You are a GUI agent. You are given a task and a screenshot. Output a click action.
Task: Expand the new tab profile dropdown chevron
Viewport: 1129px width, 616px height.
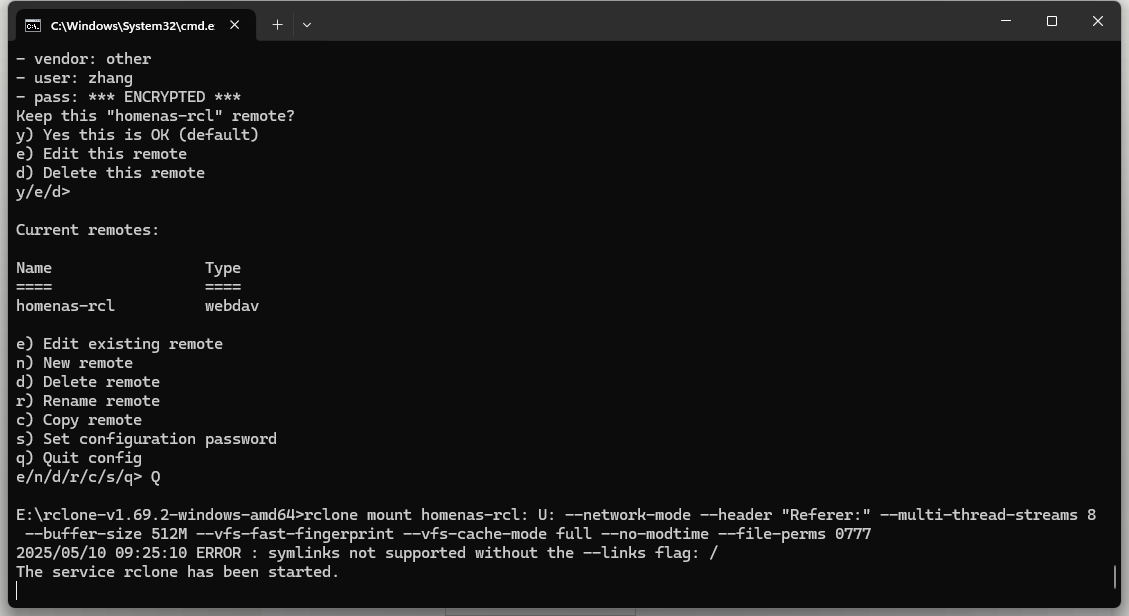coord(307,25)
